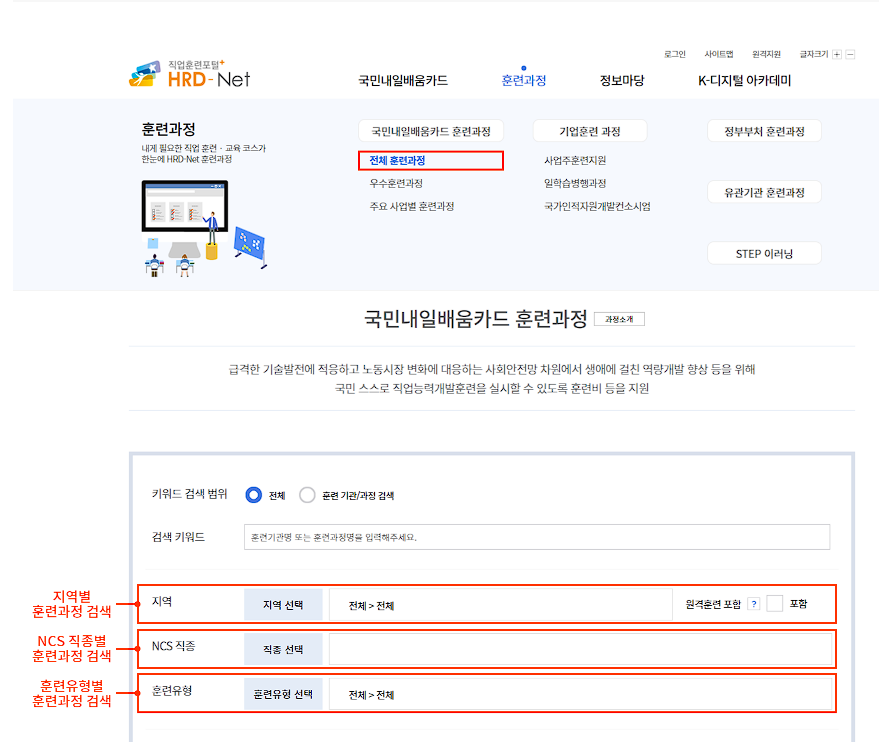Image resolution: width=879 pixels, height=742 pixels.
Task: Open the 훈련유형 선택 training type selector
Action: [284, 693]
